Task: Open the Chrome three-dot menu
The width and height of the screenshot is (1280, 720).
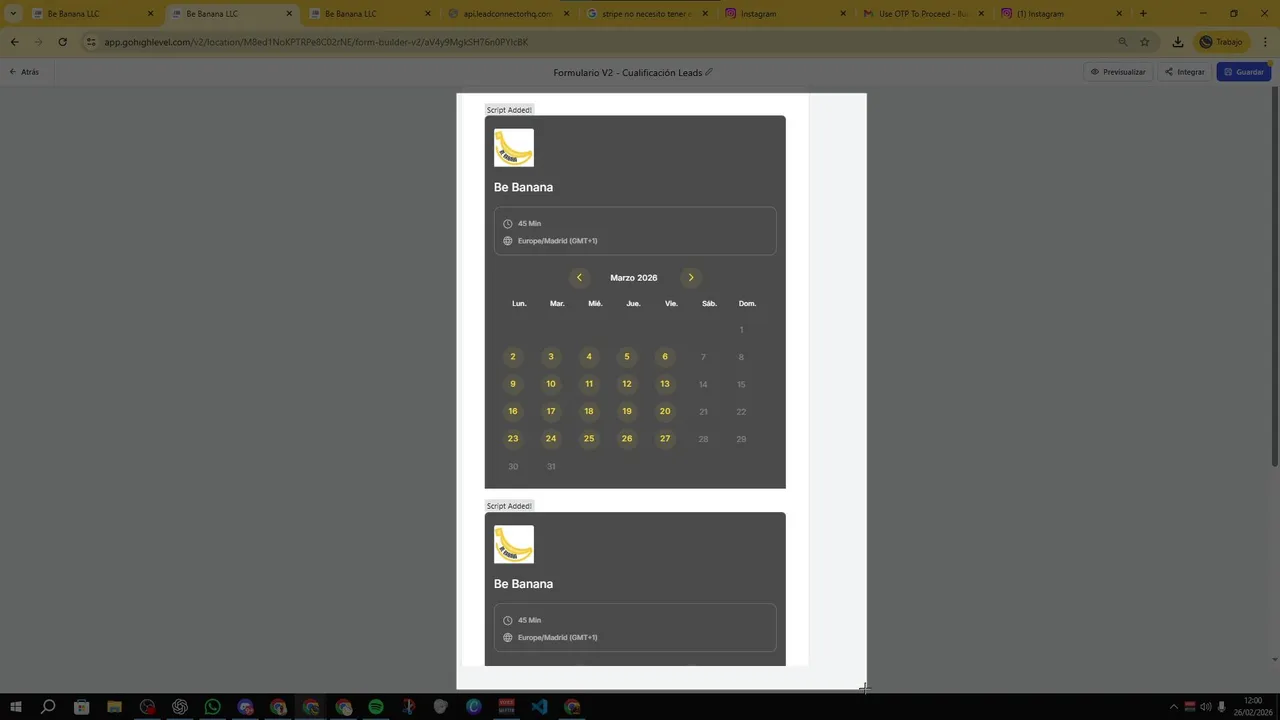Action: [1264, 42]
